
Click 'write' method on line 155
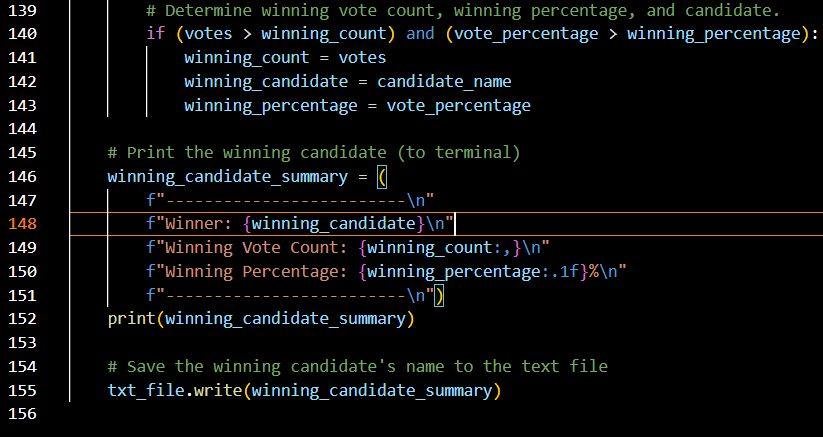[218, 390]
